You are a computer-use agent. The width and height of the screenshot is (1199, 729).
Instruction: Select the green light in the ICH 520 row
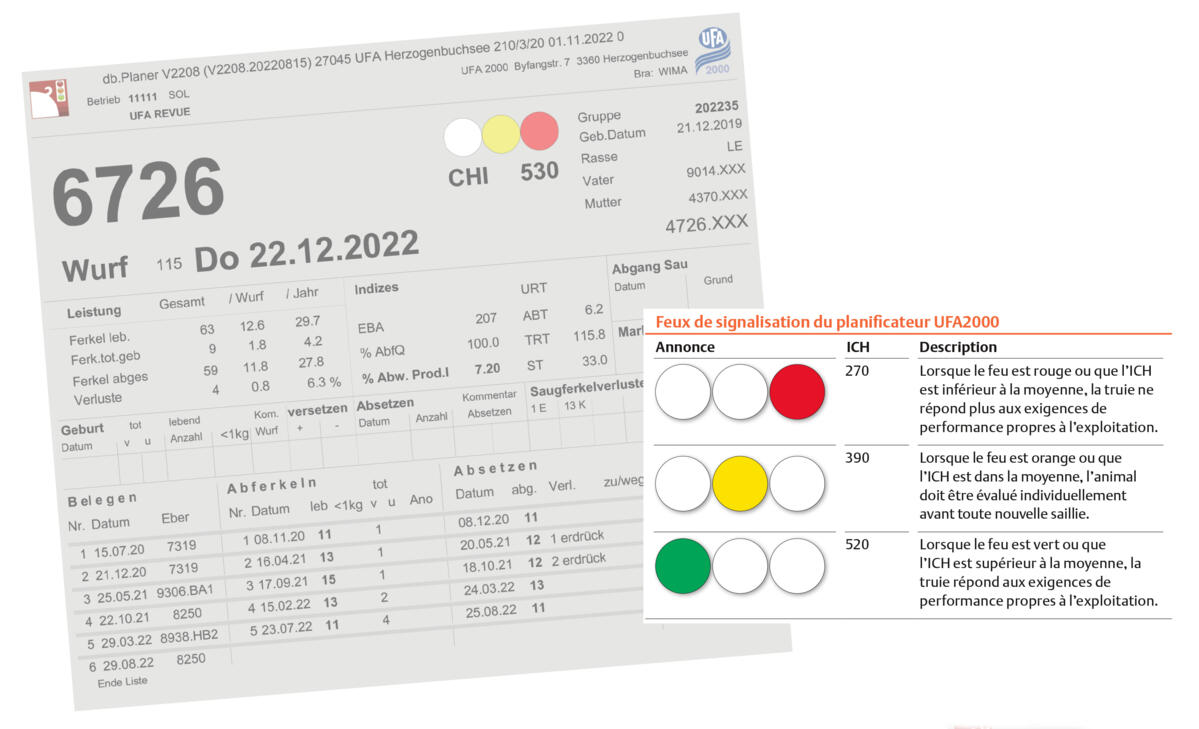click(x=683, y=567)
